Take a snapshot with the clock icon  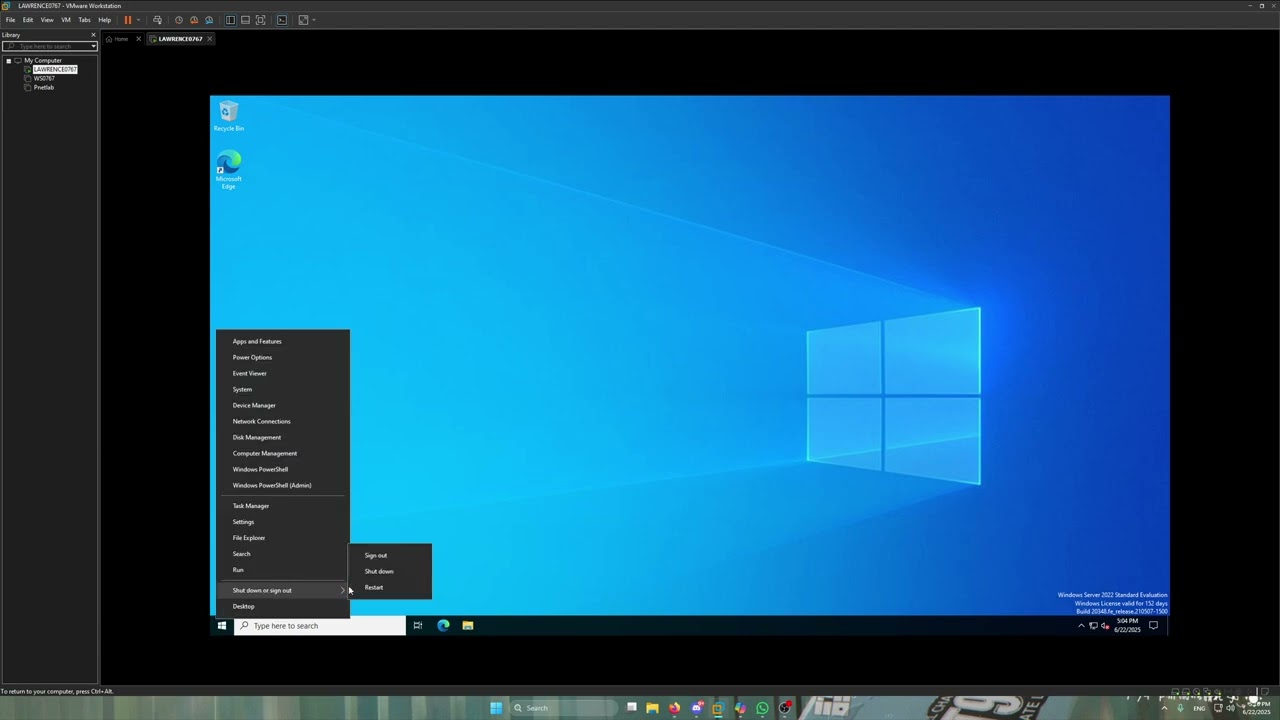[x=179, y=20]
